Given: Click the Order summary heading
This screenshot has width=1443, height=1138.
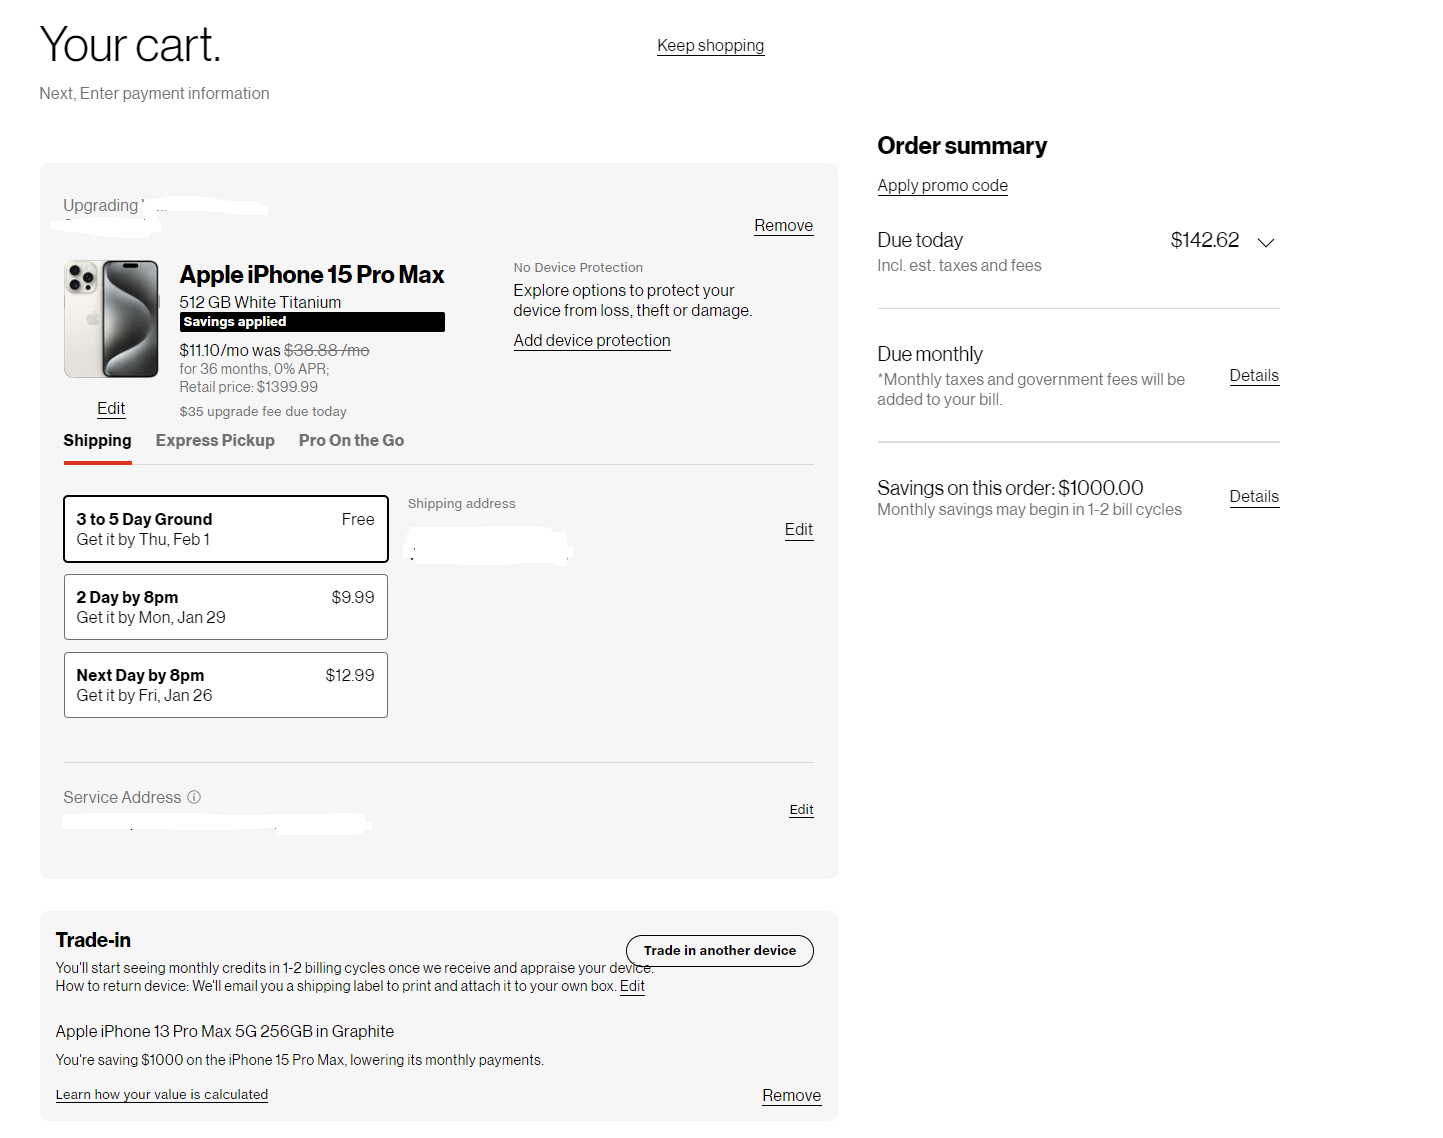Looking at the screenshot, I should (962, 146).
